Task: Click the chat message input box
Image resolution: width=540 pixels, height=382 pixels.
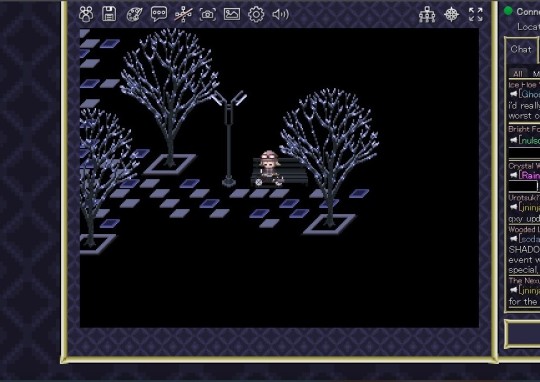Action: pyautogui.click(x=522, y=334)
